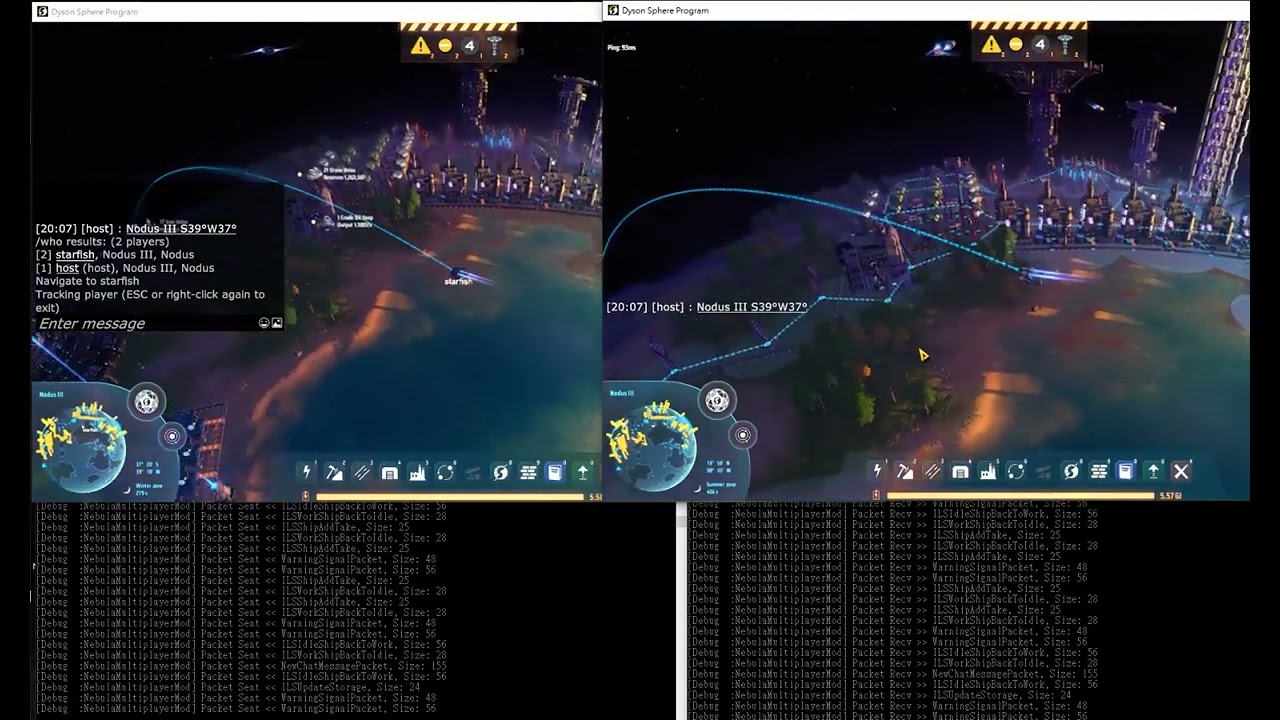Click starmap round button above right minimap
1280x720 pixels.
tap(717, 401)
